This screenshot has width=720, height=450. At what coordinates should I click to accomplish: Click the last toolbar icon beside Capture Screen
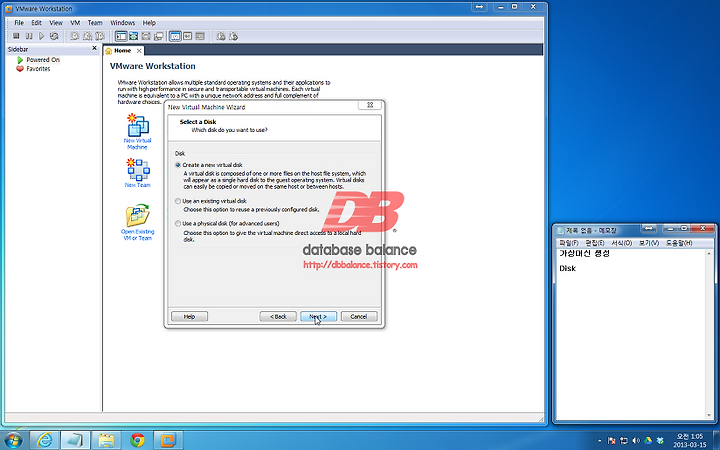click(233, 36)
